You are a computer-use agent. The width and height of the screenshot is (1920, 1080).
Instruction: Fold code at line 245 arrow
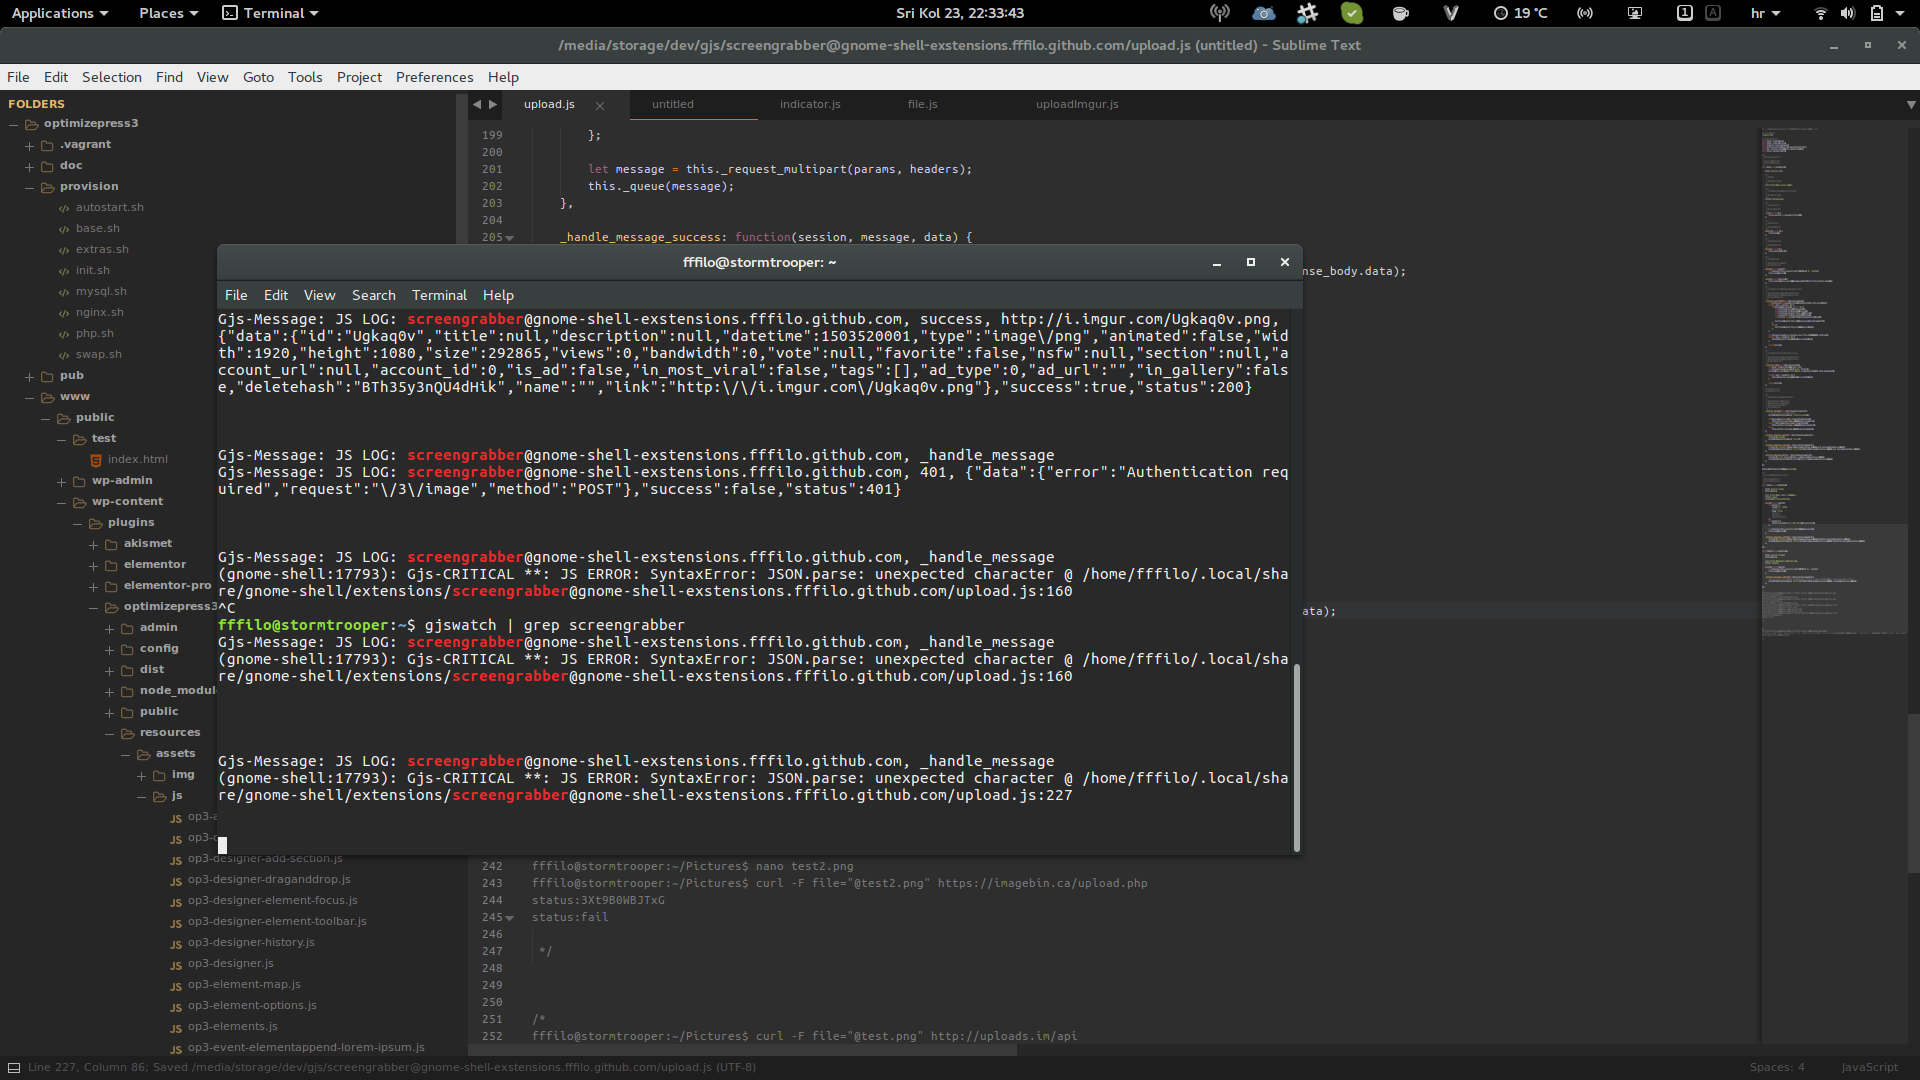pos(510,918)
